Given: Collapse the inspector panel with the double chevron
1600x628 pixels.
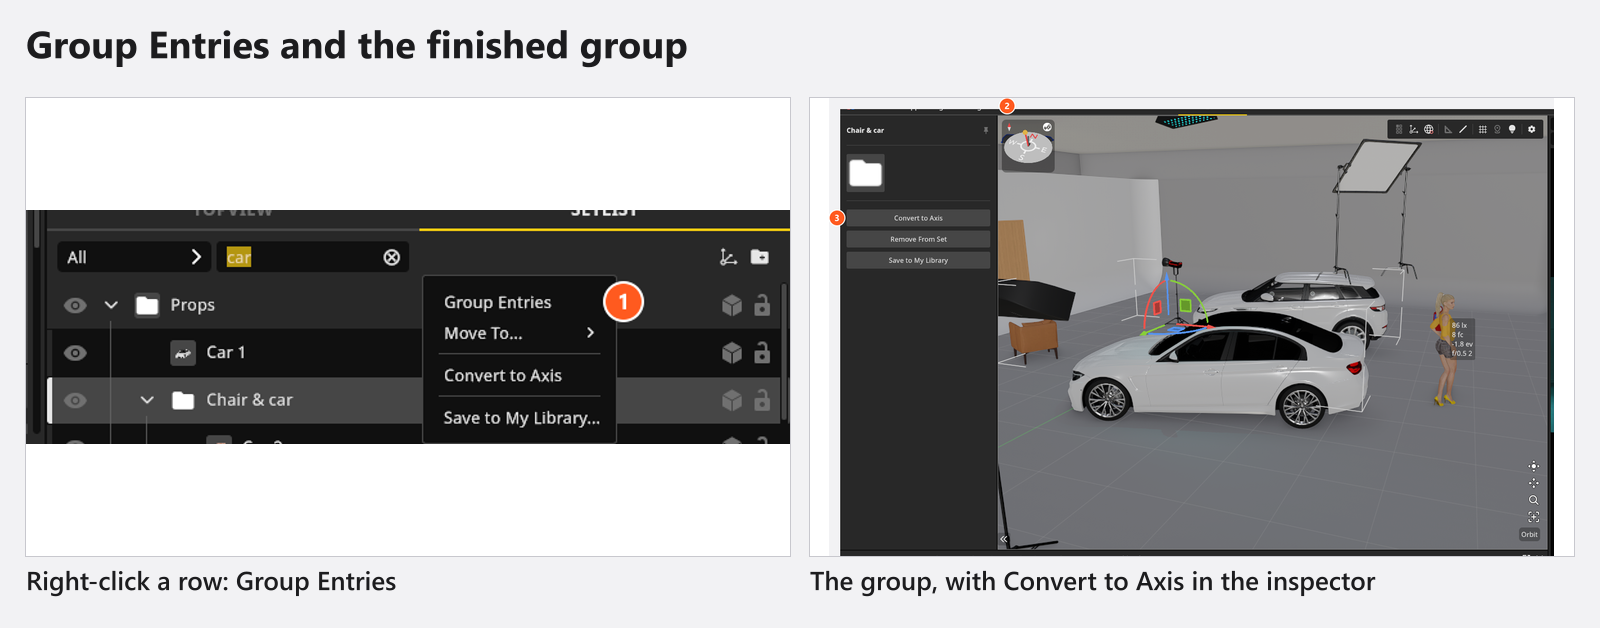Looking at the screenshot, I should click(x=1004, y=539).
